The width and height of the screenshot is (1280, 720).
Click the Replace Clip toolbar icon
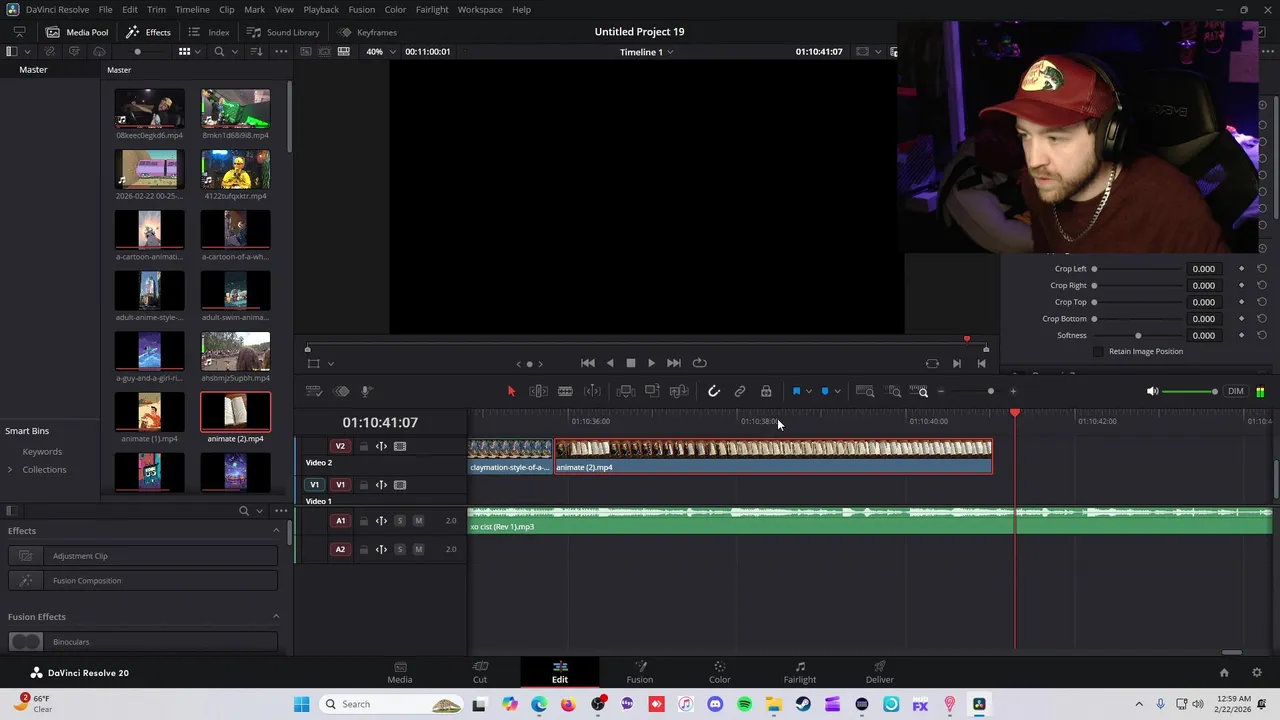(x=679, y=391)
